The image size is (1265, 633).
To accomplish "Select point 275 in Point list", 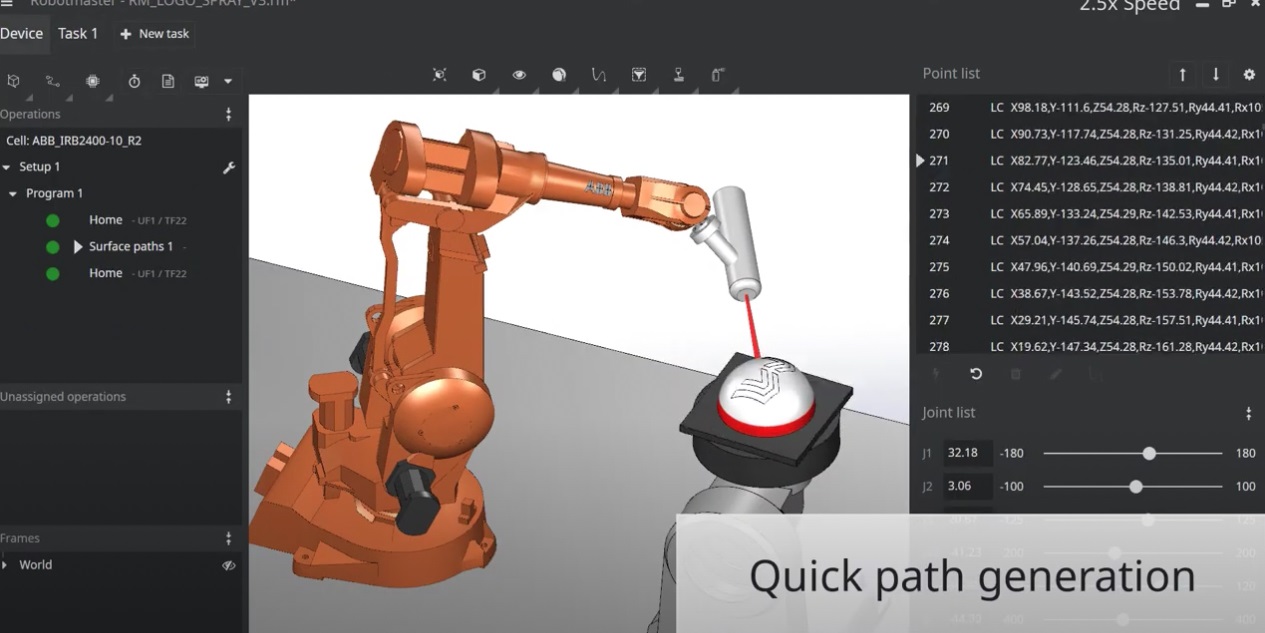I will coord(1091,267).
